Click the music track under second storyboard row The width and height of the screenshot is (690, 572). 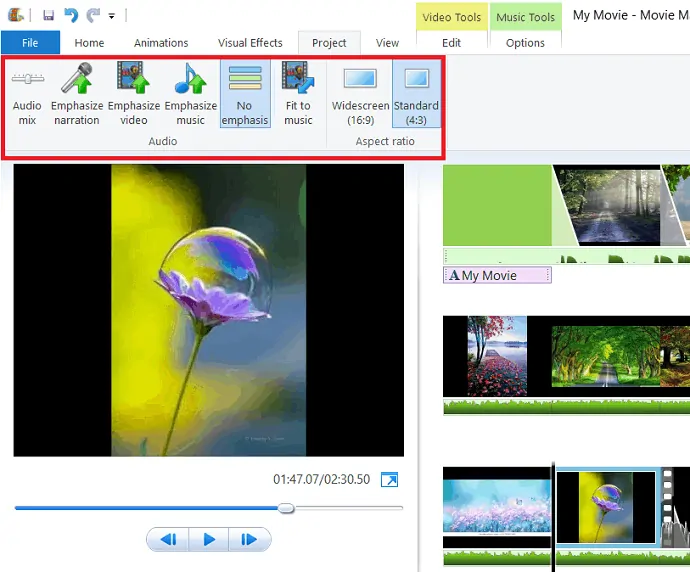coord(566,407)
